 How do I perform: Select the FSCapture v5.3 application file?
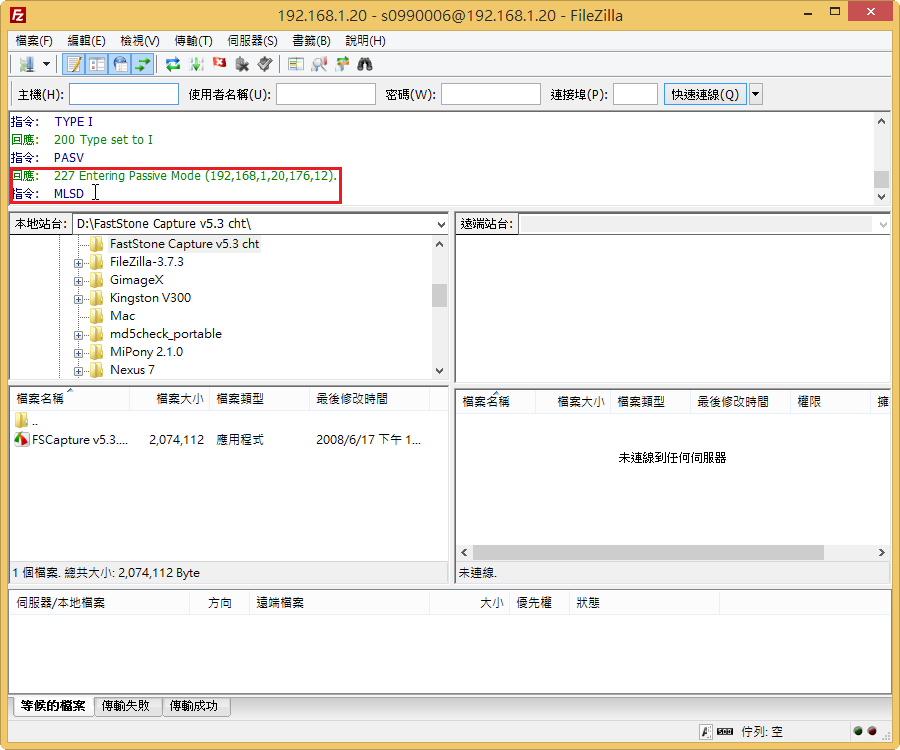(x=80, y=440)
